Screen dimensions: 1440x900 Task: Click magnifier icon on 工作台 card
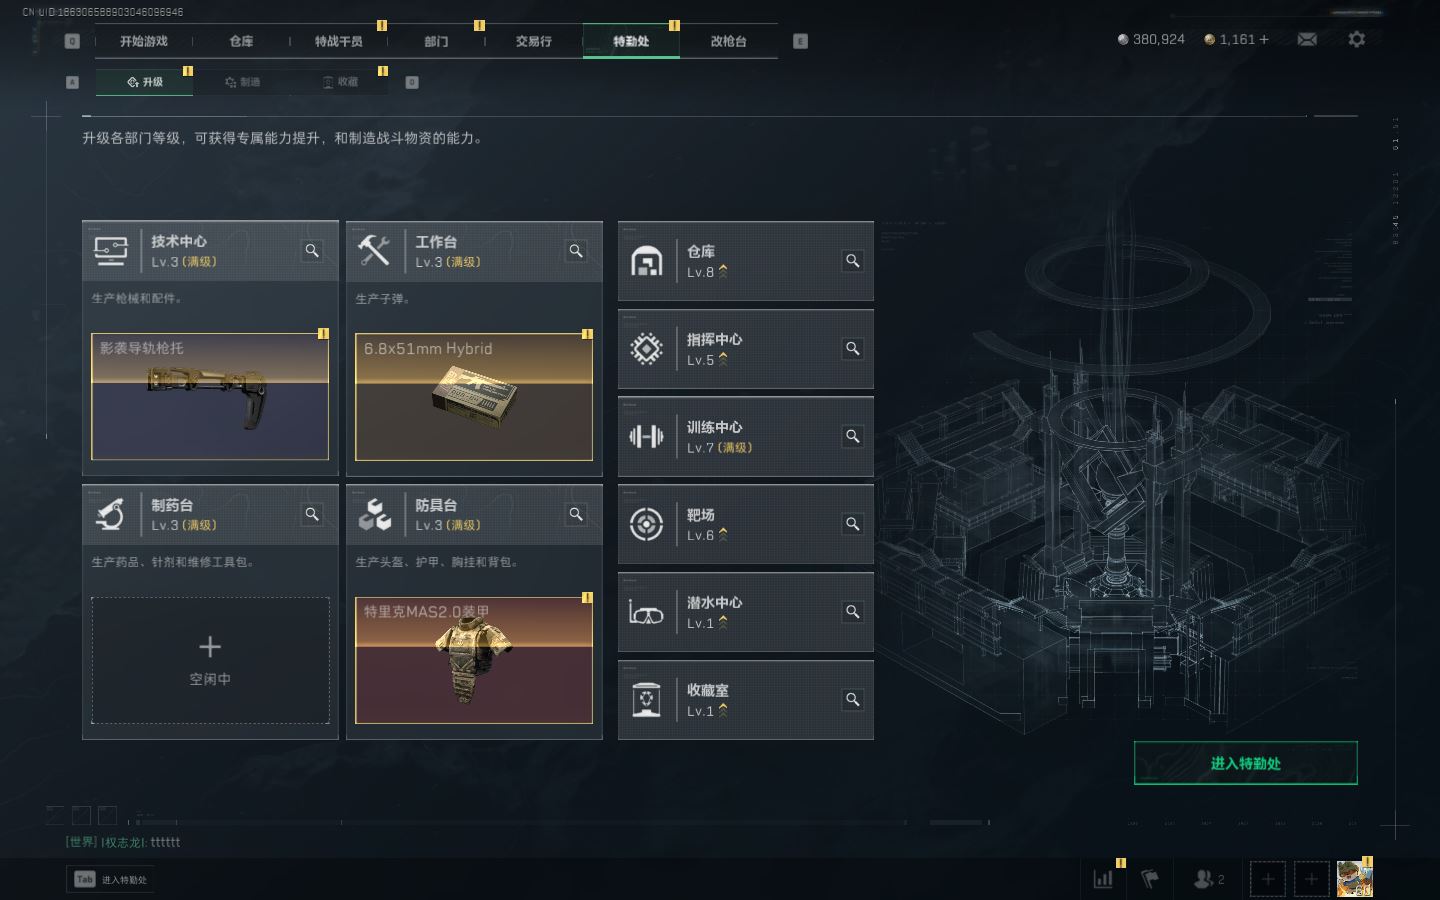[x=576, y=251]
